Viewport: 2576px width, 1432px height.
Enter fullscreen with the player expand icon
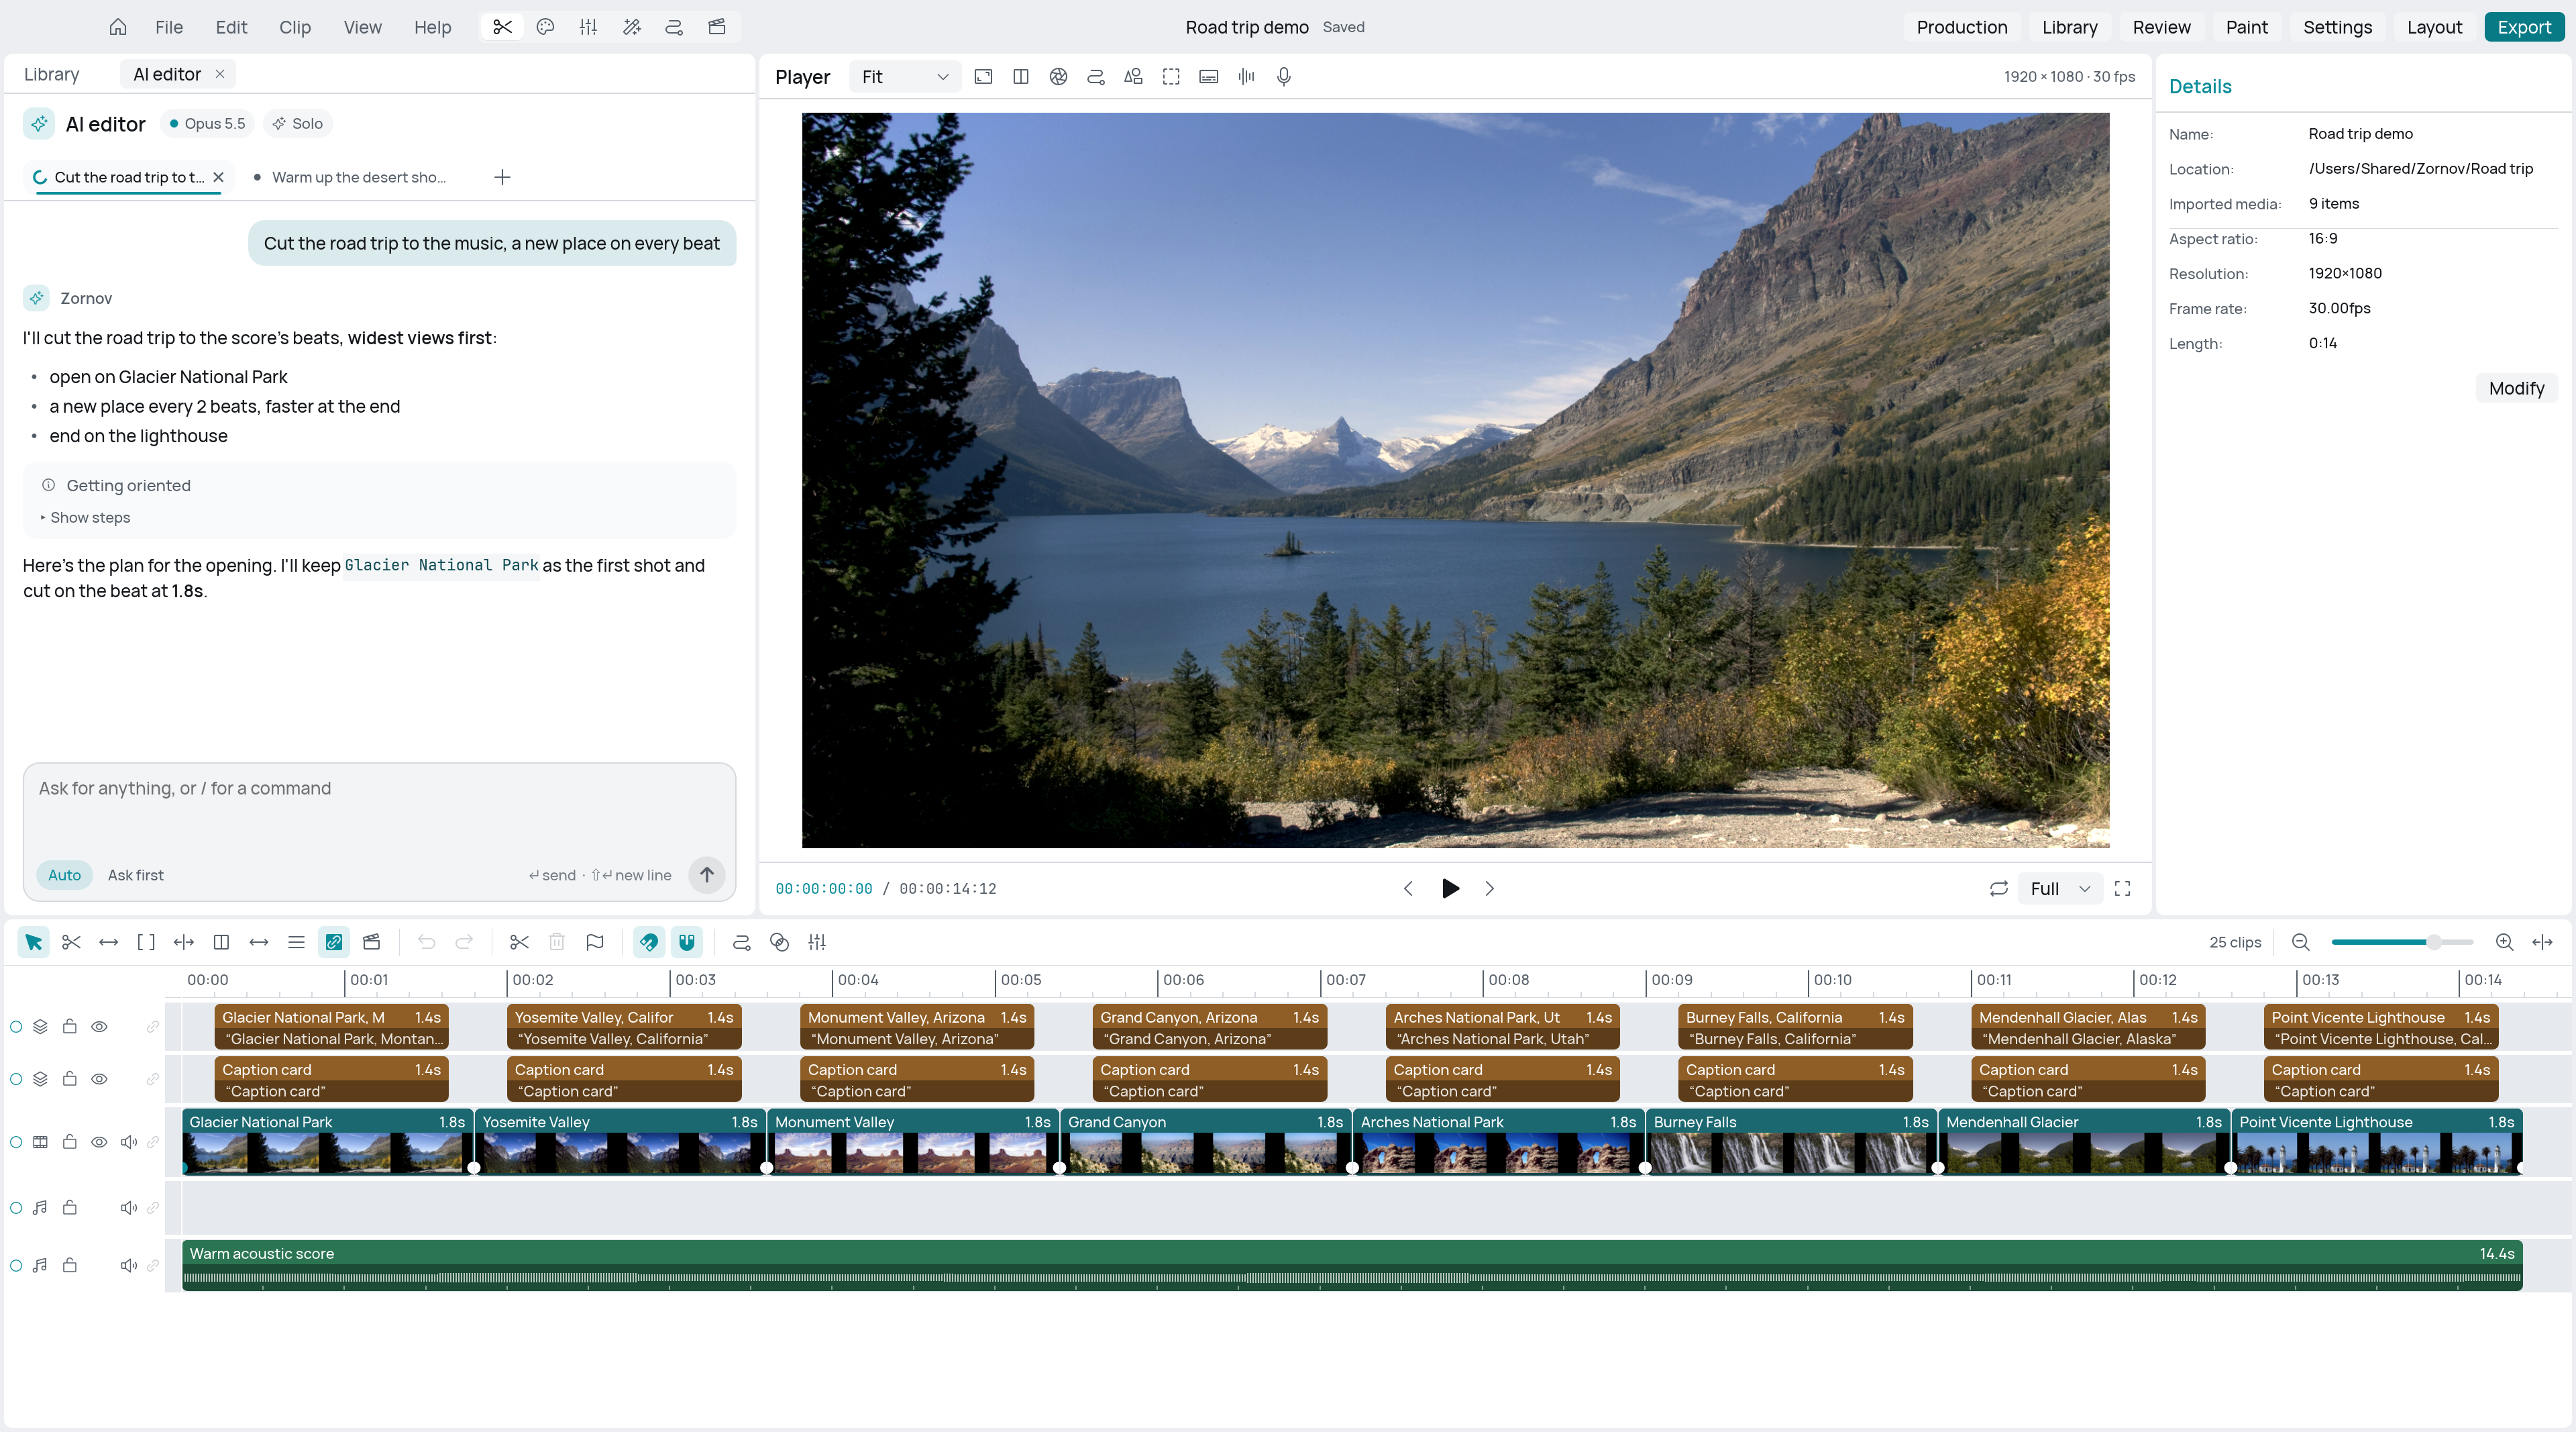pos(2122,889)
